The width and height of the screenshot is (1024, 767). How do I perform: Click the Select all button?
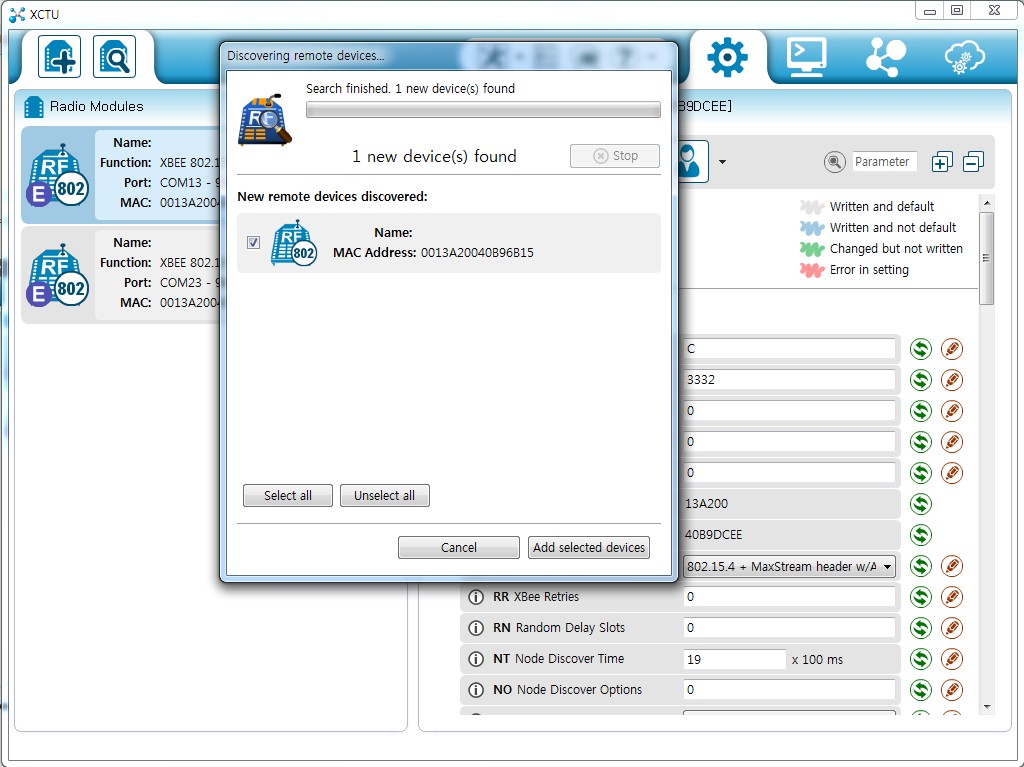coord(287,495)
